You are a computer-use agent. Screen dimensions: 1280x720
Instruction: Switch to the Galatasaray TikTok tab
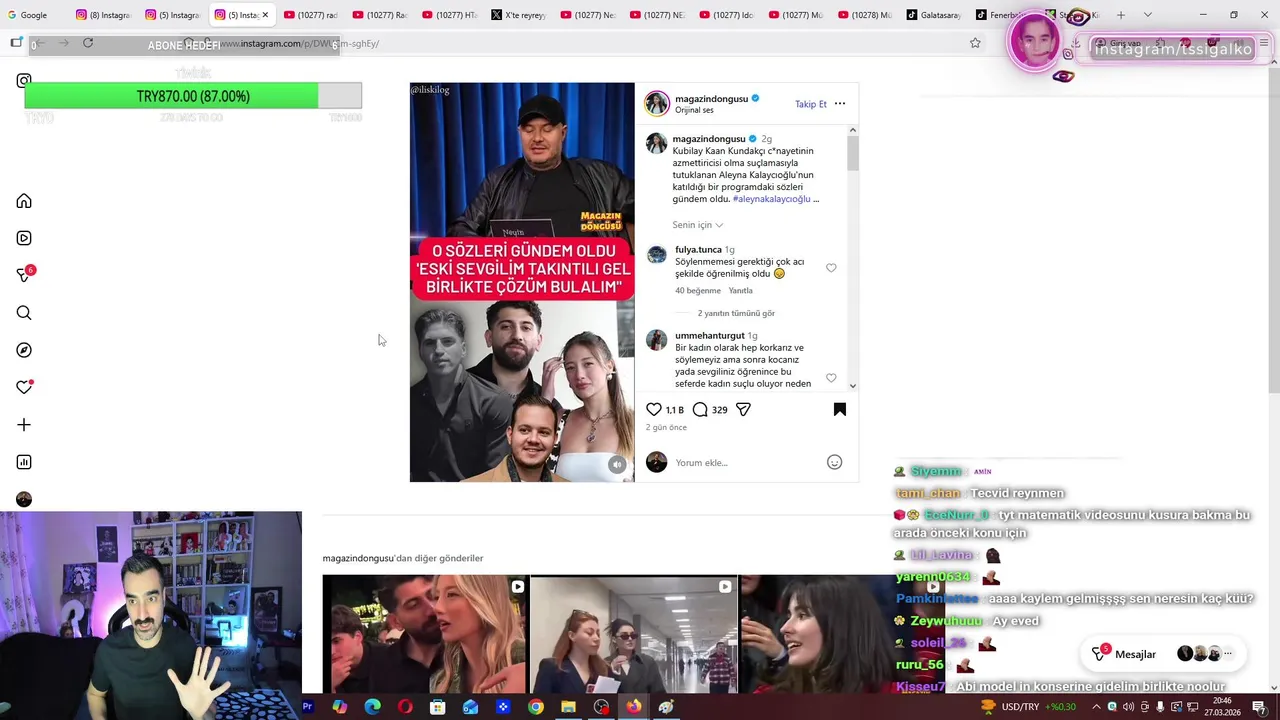(x=933, y=15)
